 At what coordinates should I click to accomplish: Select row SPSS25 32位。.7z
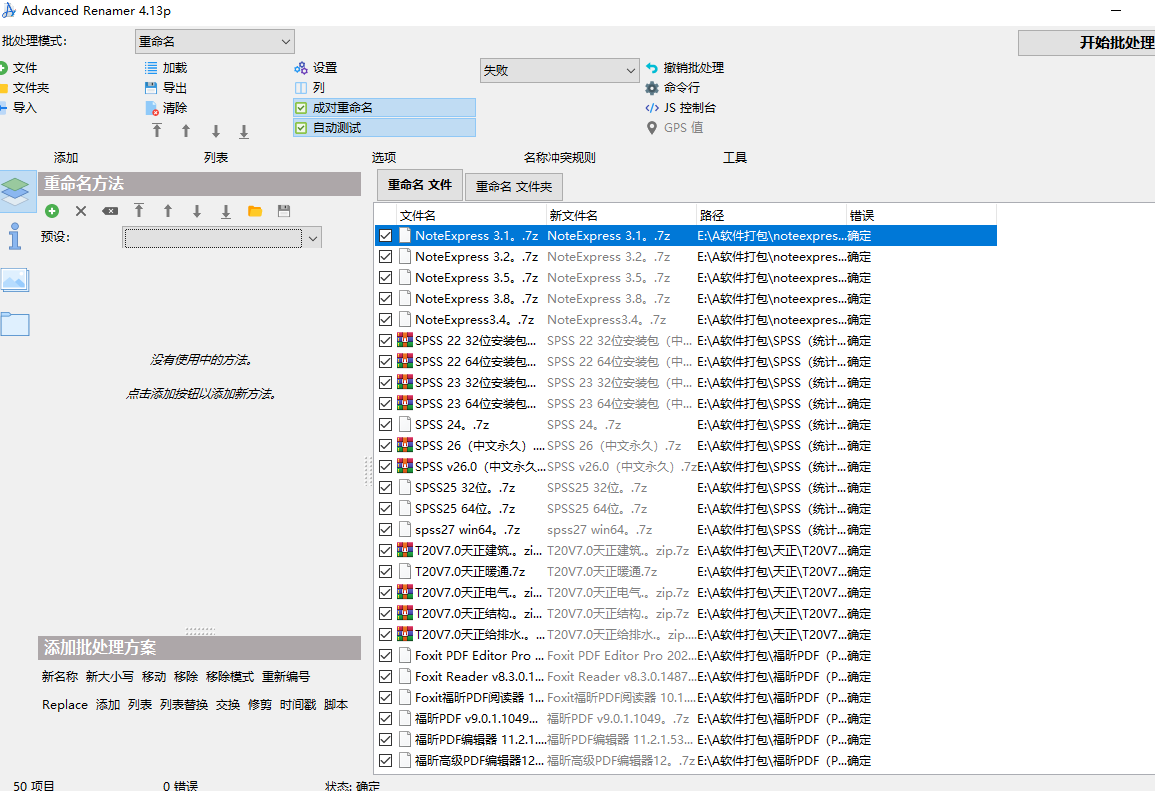(x=686, y=488)
